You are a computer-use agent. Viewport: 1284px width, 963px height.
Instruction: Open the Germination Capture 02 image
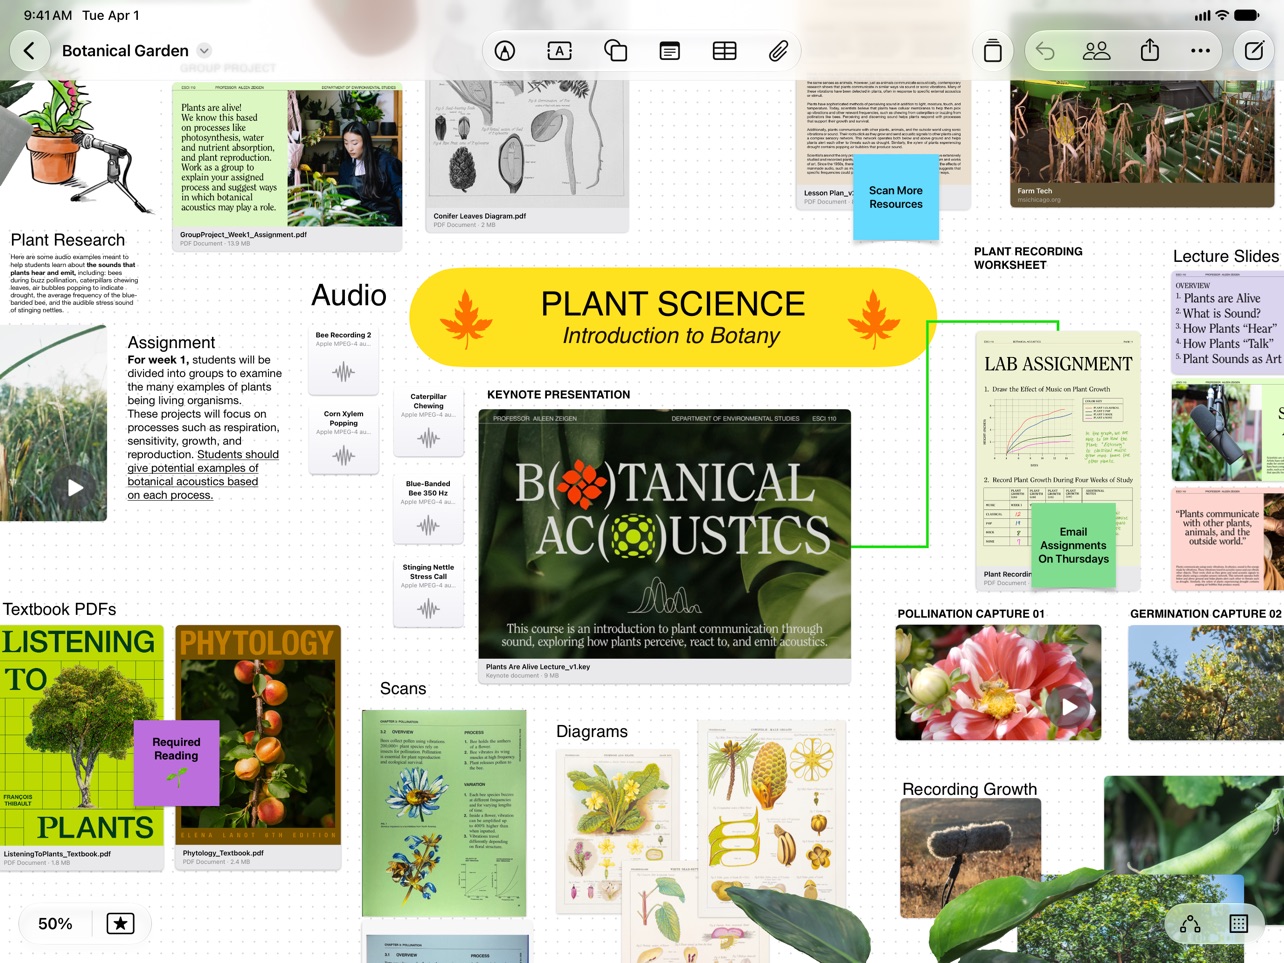(1206, 683)
